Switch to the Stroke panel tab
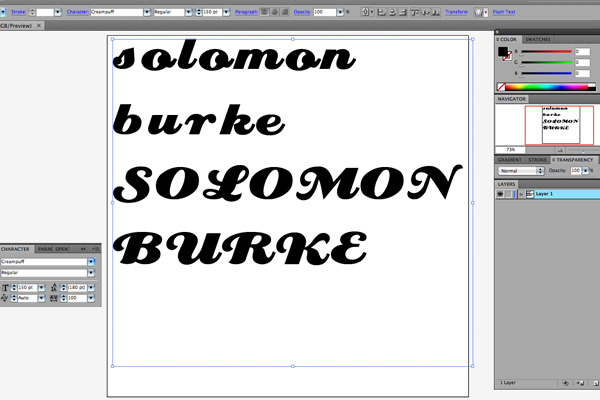This screenshot has height=400, width=600. [x=537, y=160]
